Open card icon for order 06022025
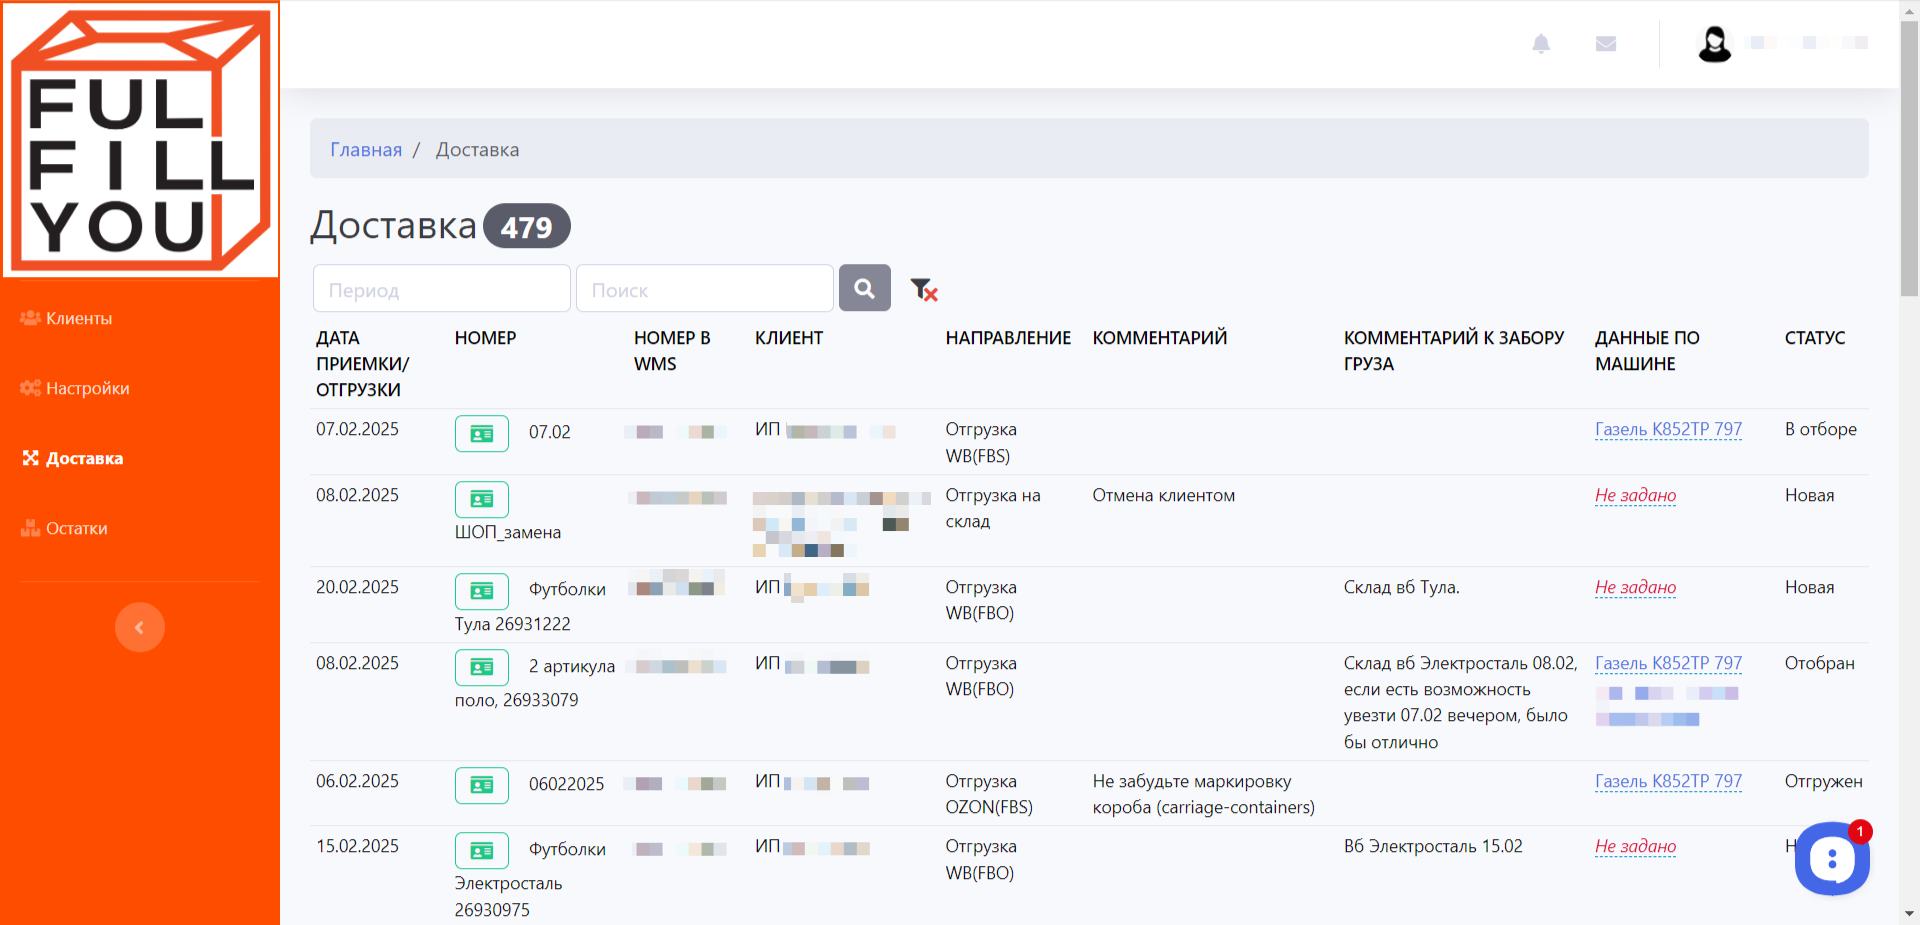 [482, 785]
